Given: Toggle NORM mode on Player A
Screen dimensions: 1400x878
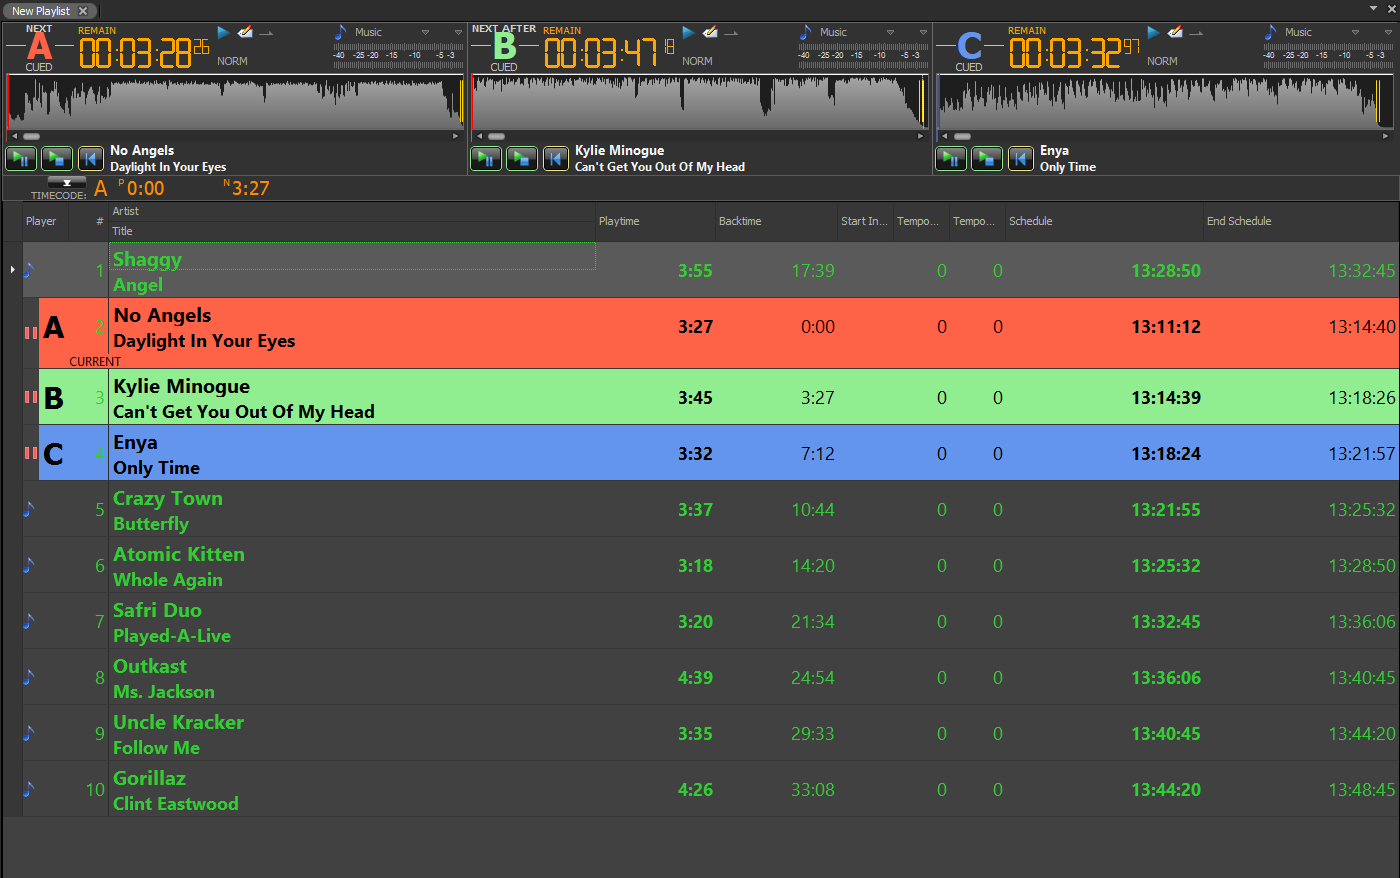Looking at the screenshot, I should [232, 61].
